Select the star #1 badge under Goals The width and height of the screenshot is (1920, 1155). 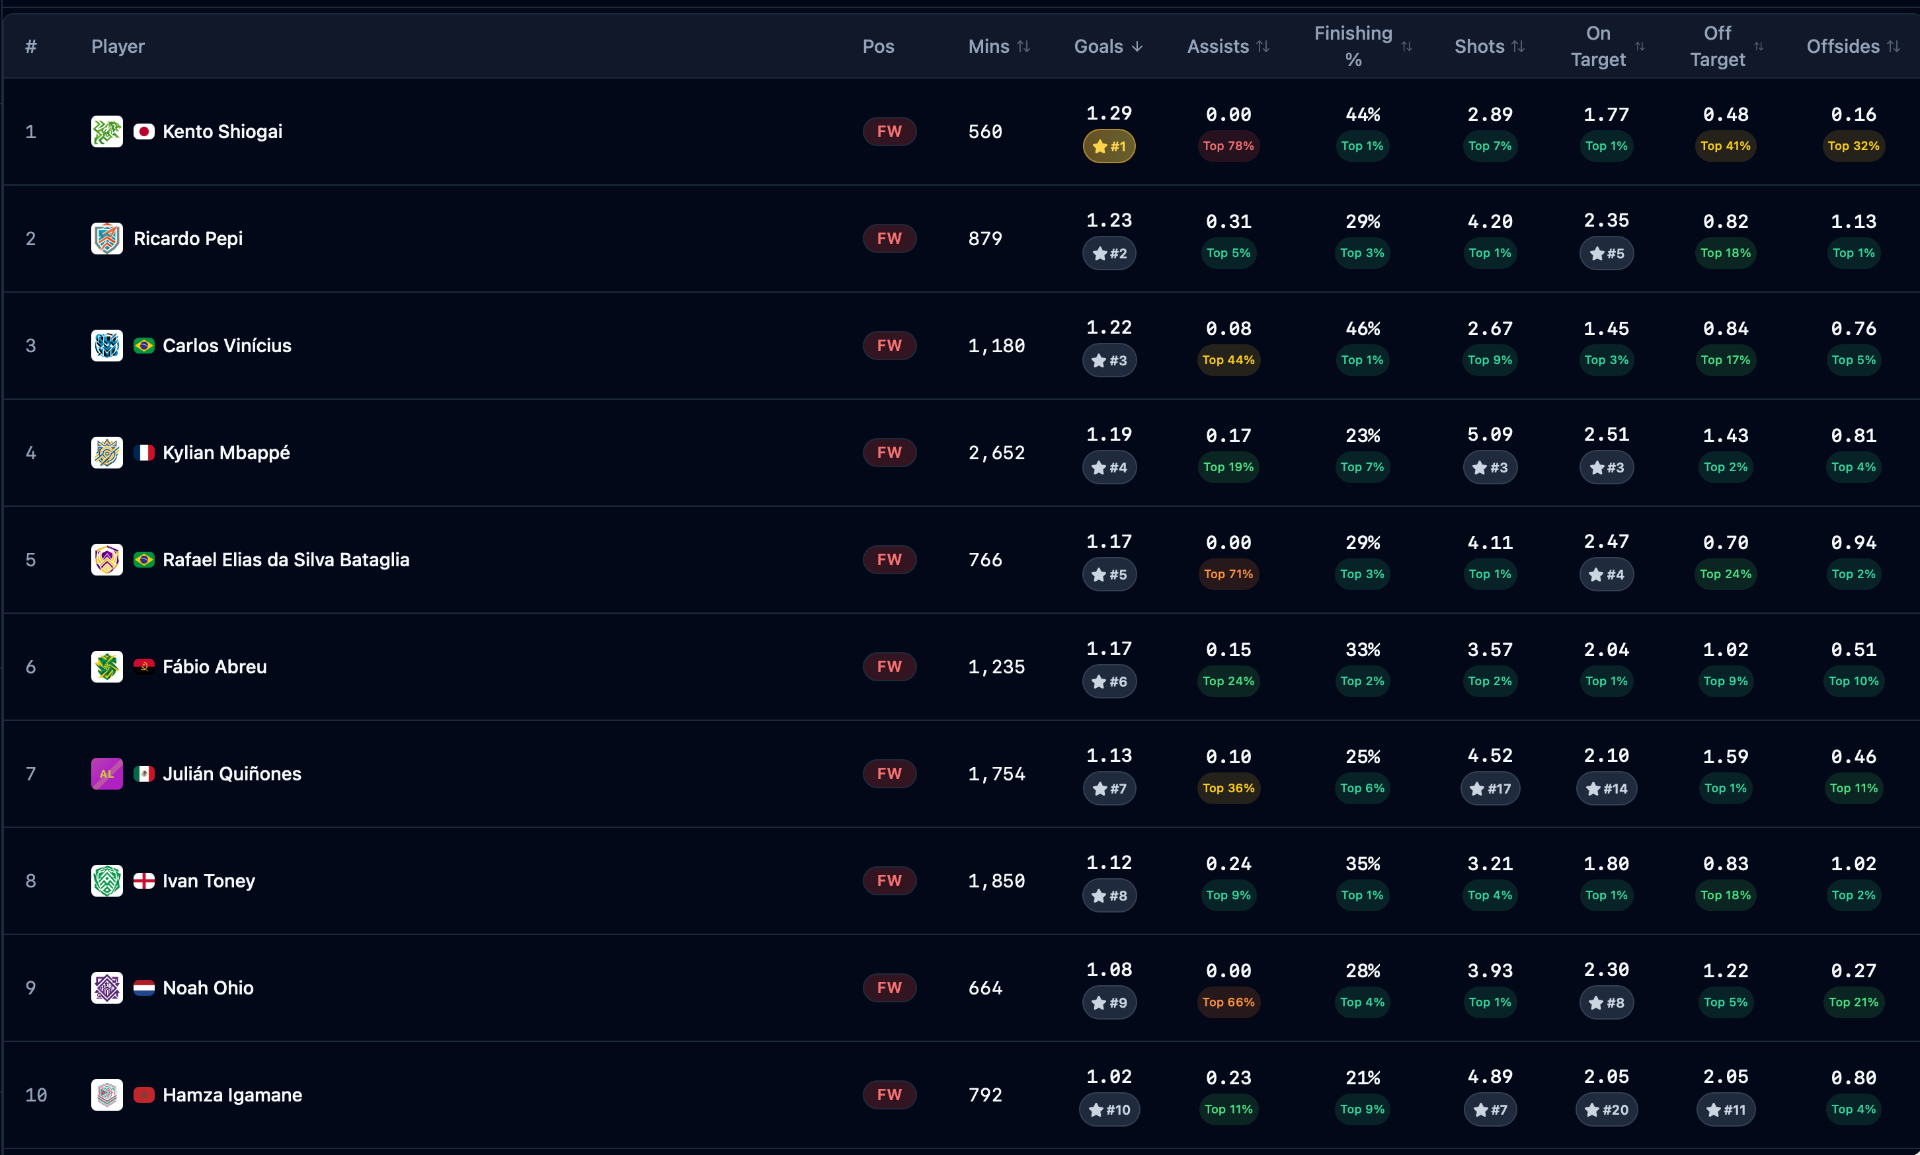[1109, 146]
